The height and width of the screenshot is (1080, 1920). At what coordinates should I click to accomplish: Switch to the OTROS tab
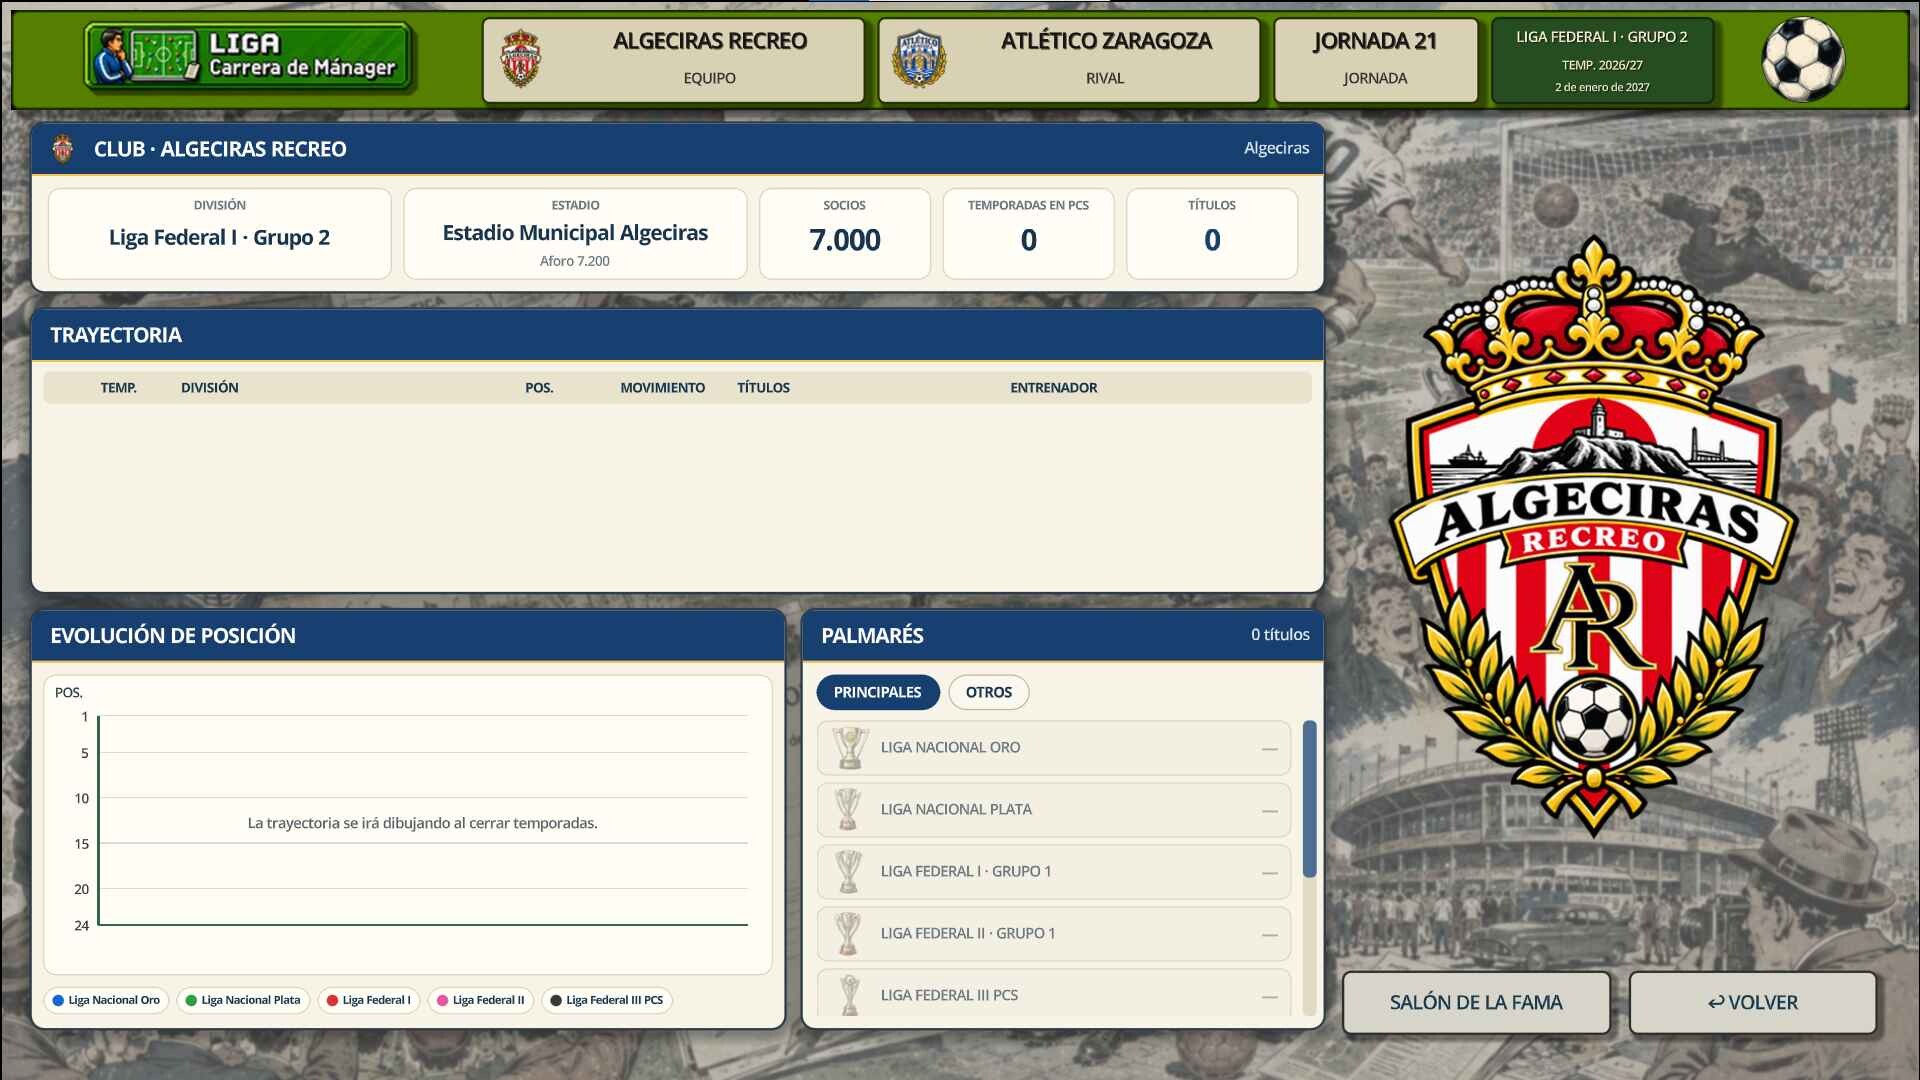tap(988, 692)
